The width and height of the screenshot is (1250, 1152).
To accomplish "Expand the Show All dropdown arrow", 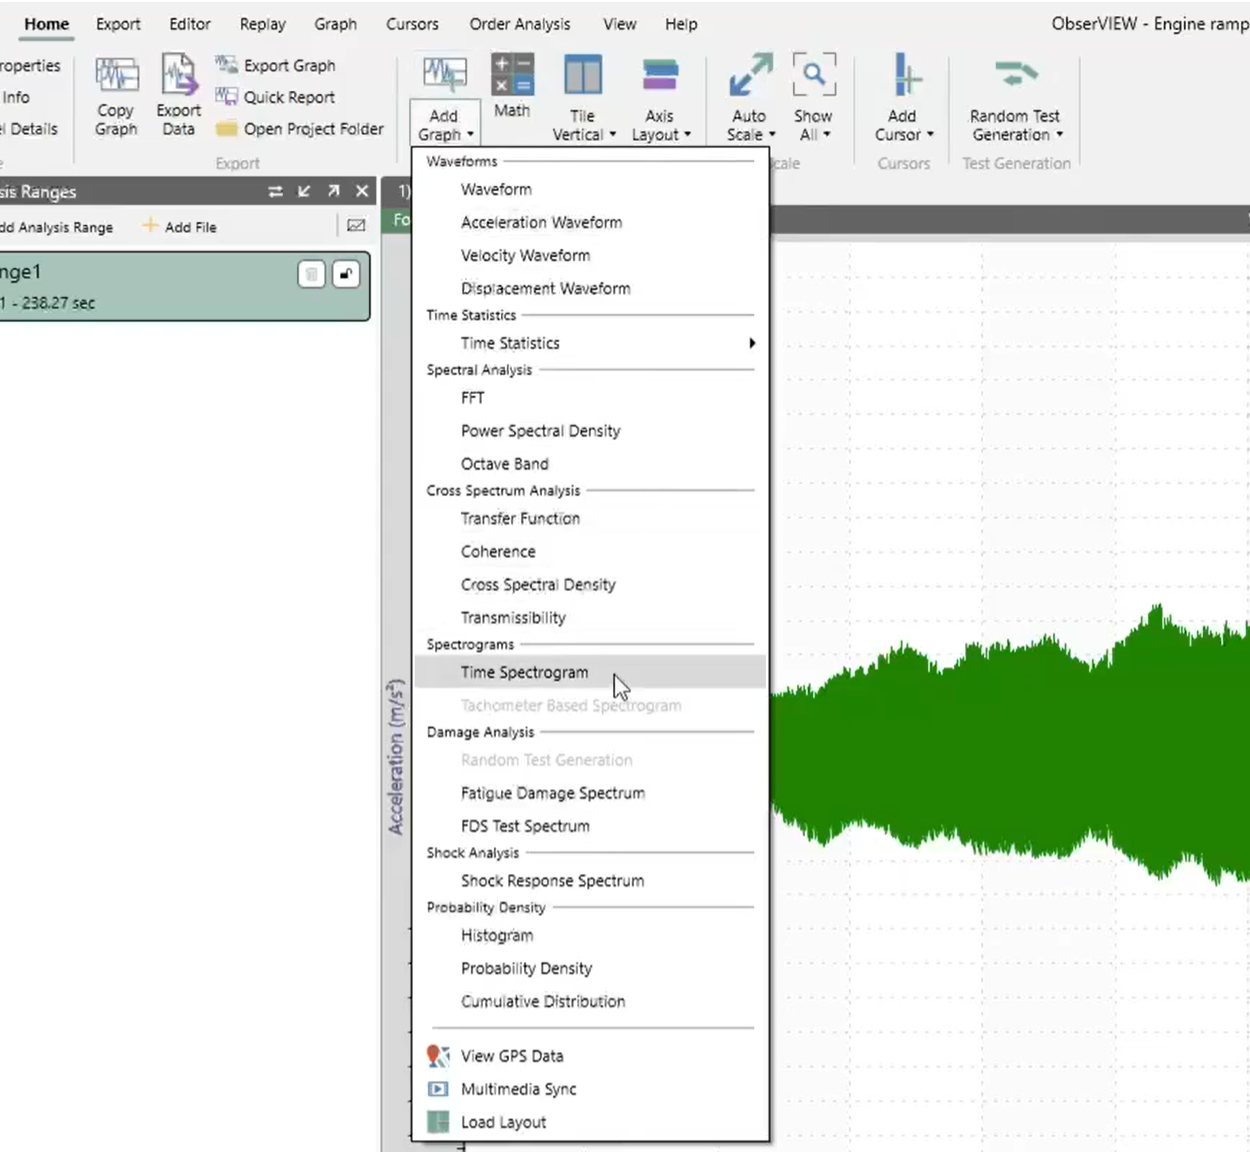I will 827,135.
